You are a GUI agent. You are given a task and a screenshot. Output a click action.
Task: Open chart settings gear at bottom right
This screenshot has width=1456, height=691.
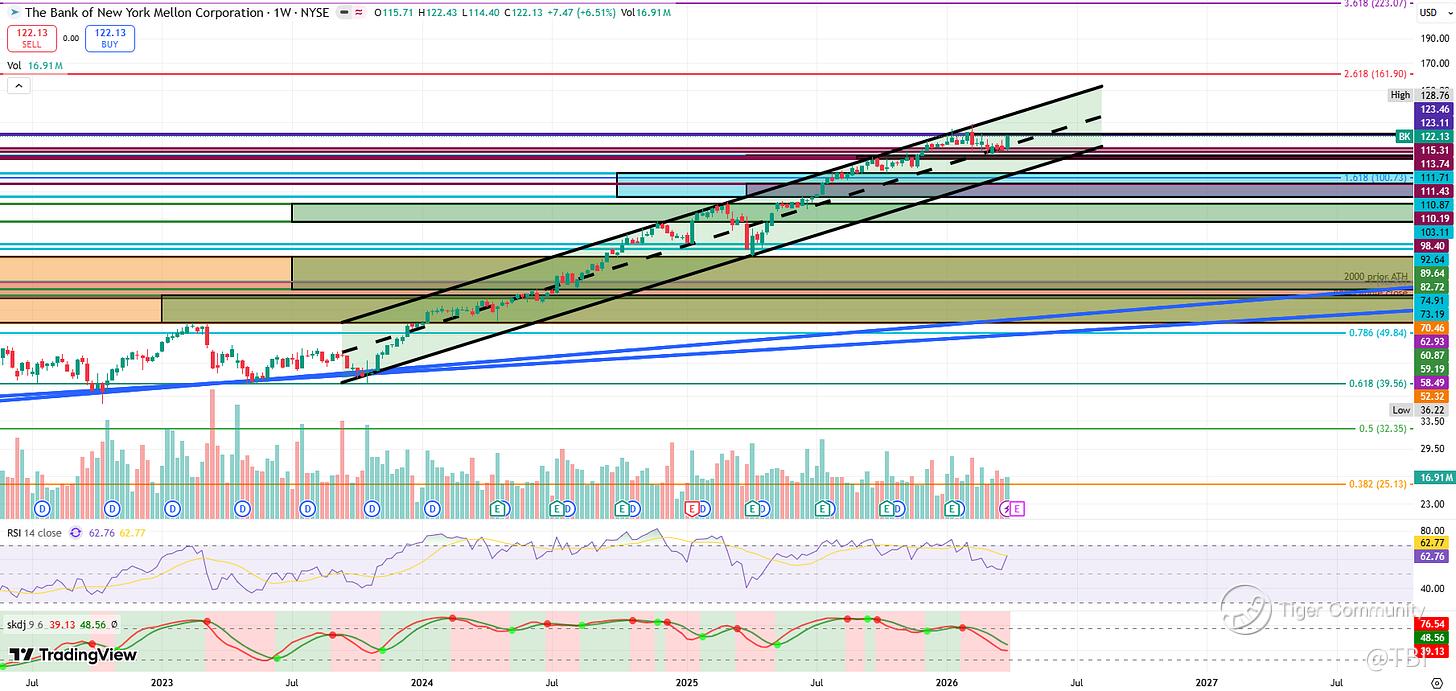[x=1437, y=681]
